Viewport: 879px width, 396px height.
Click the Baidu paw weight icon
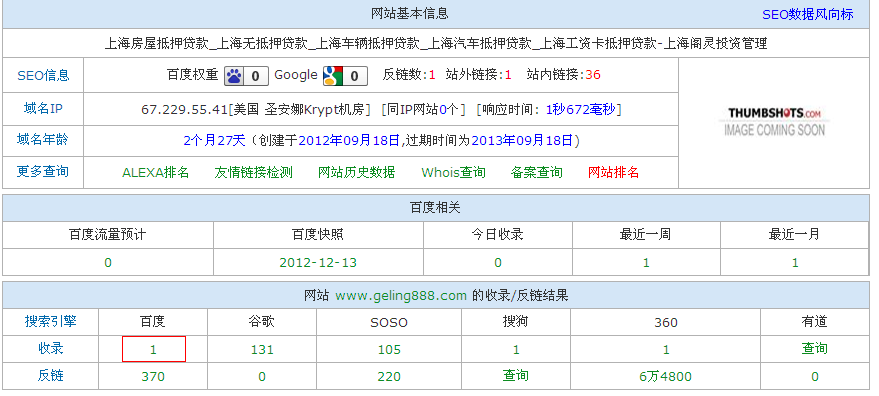[x=246, y=76]
